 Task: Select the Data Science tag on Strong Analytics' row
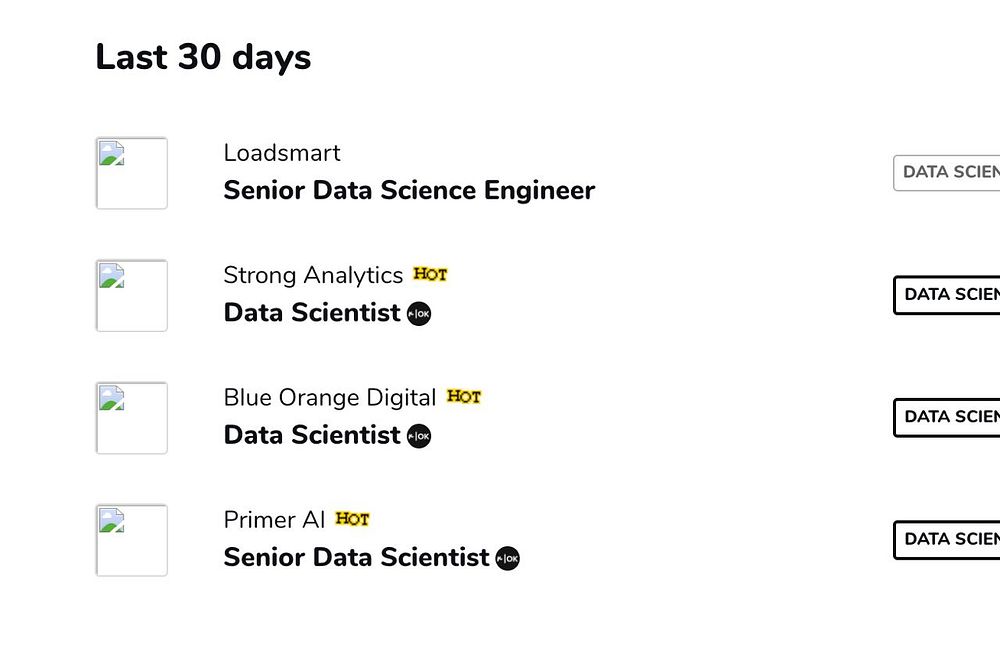coord(949,295)
